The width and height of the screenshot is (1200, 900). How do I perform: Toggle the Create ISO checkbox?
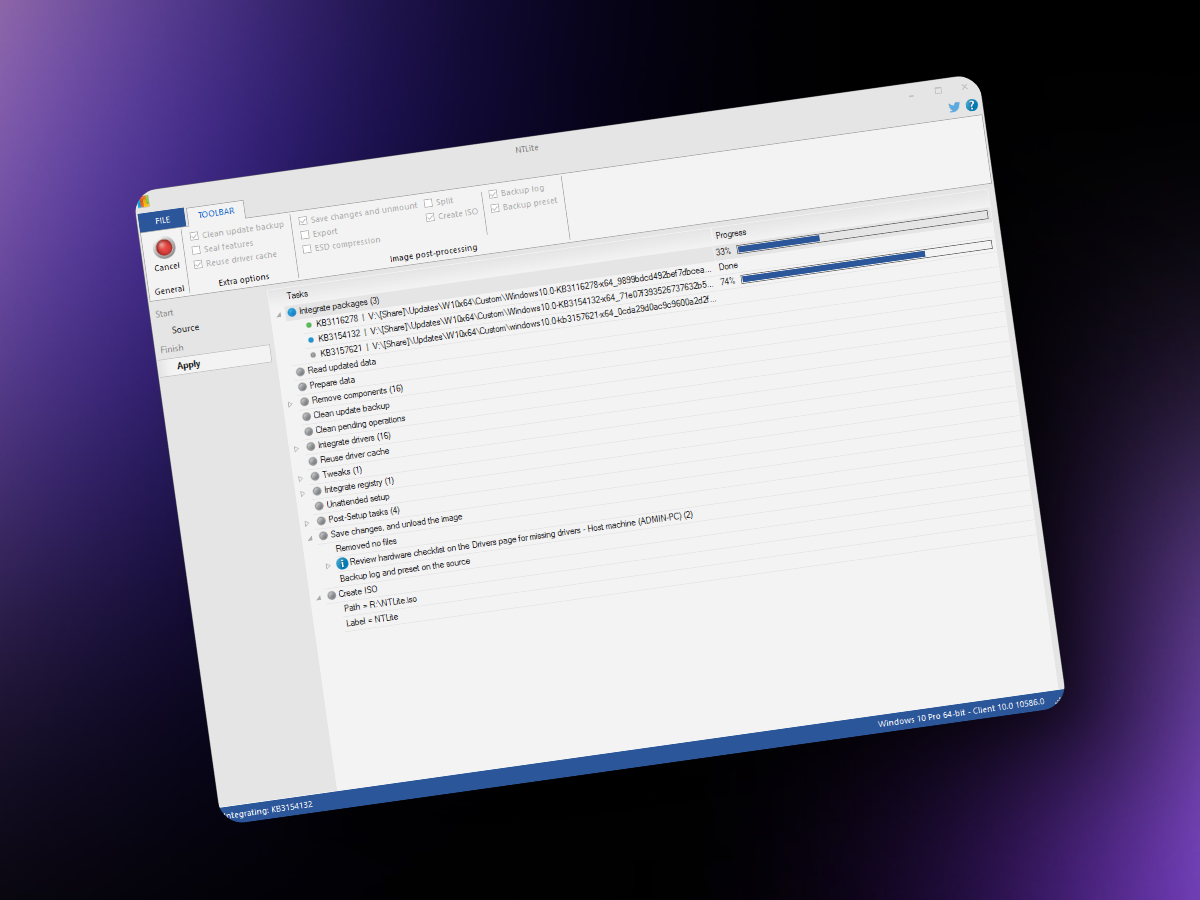click(430, 217)
